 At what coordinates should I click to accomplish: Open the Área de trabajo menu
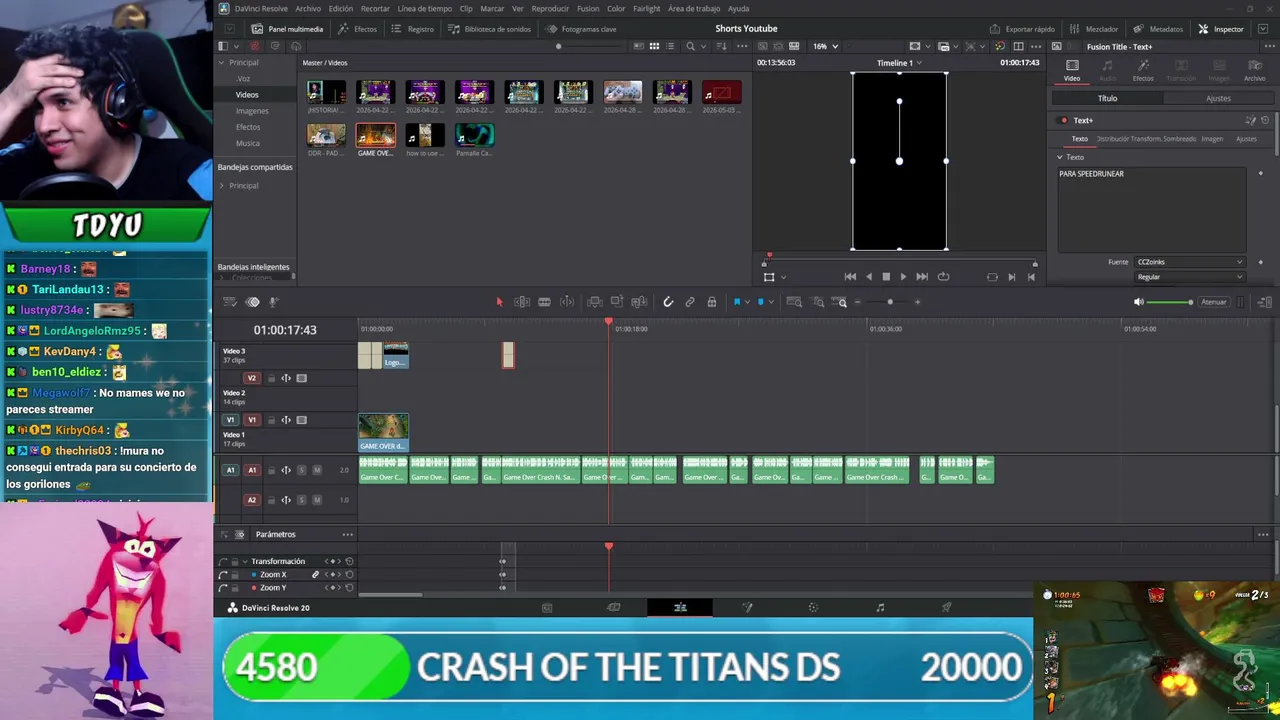click(x=694, y=9)
